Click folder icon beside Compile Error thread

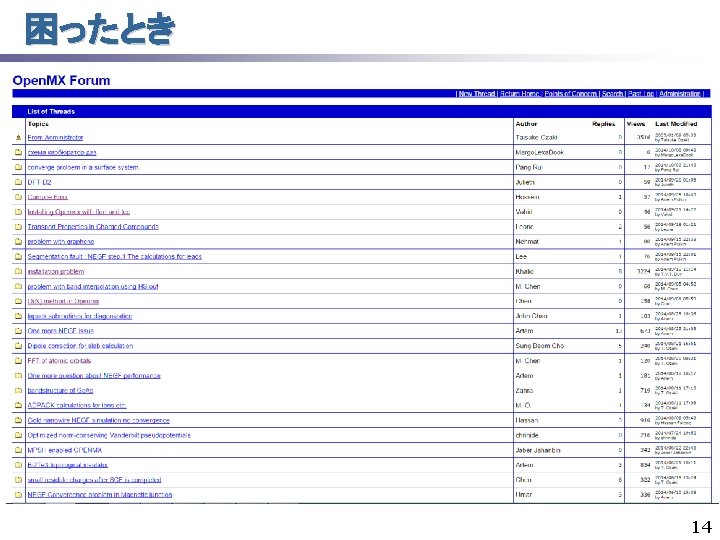click(x=18, y=197)
